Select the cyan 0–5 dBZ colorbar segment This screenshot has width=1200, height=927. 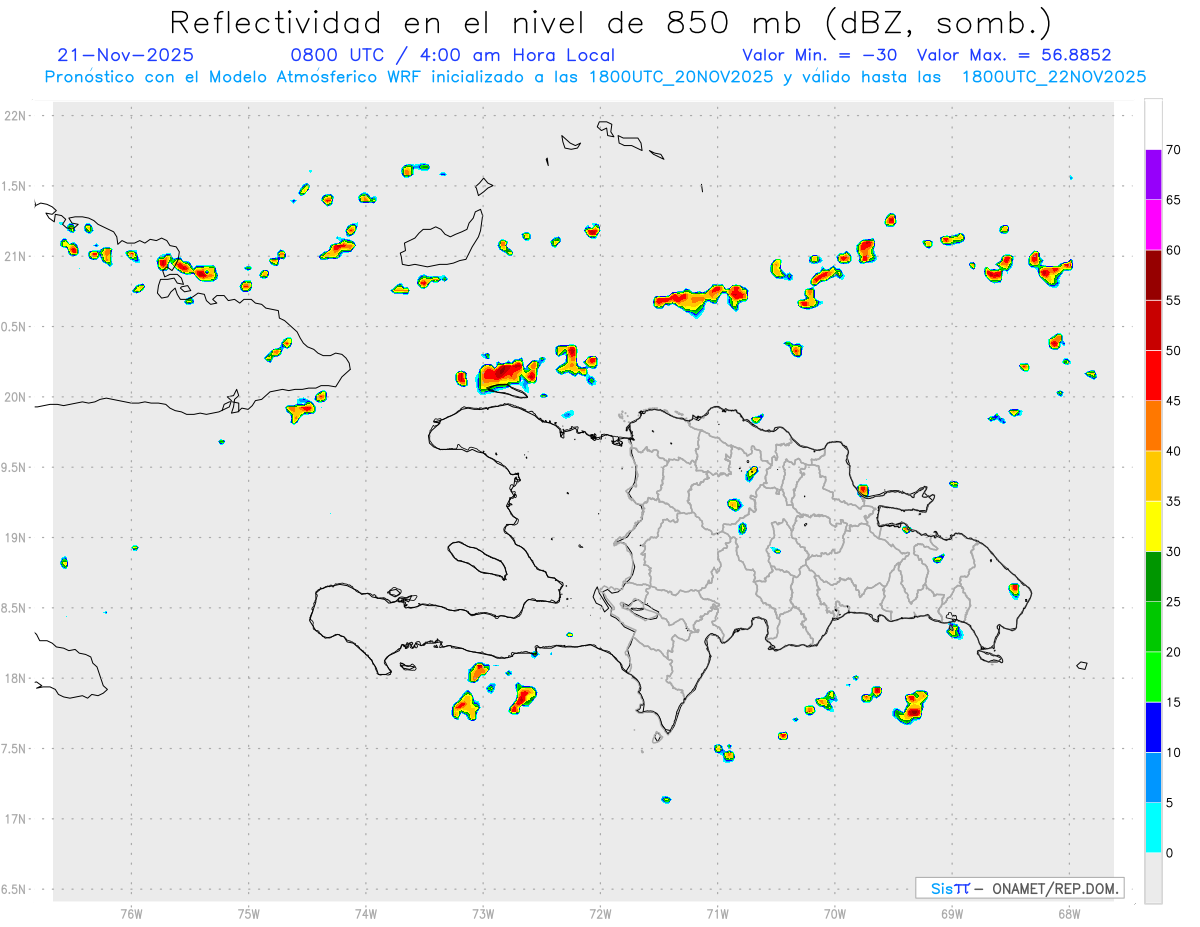pyautogui.click(x=1153, y=828)
